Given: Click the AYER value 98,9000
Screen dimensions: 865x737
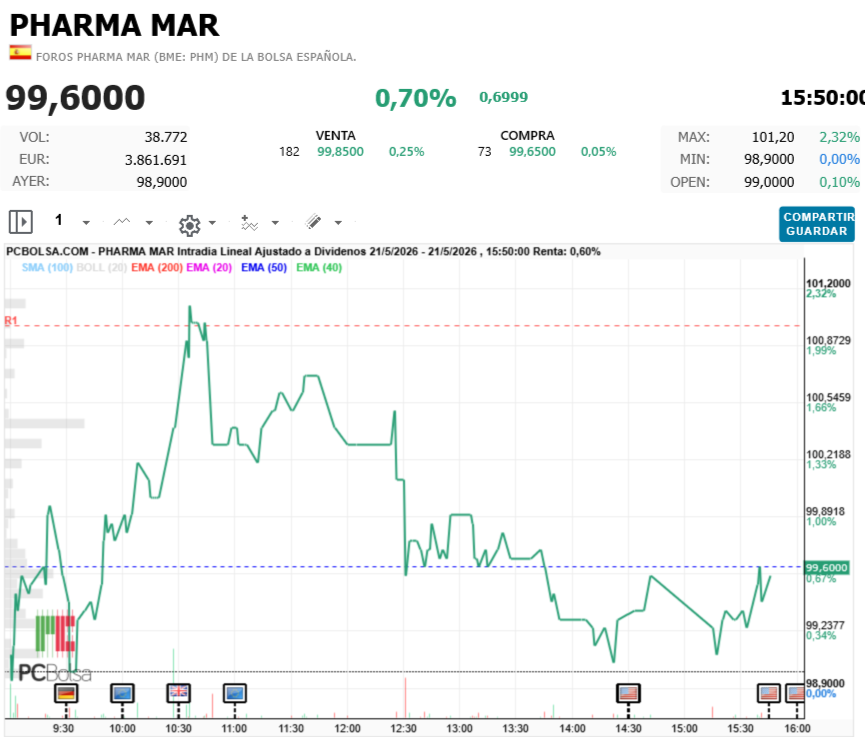Looking at the screenshot, I should (162, 182).
